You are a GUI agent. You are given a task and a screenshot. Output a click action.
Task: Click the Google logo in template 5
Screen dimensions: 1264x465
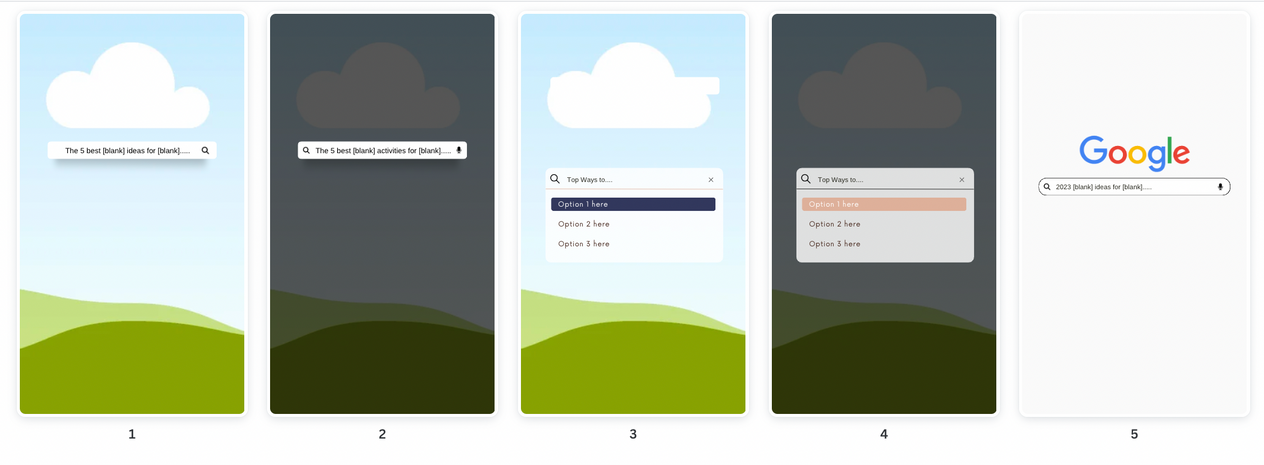pyautogui.click(x=1134, y=153)
